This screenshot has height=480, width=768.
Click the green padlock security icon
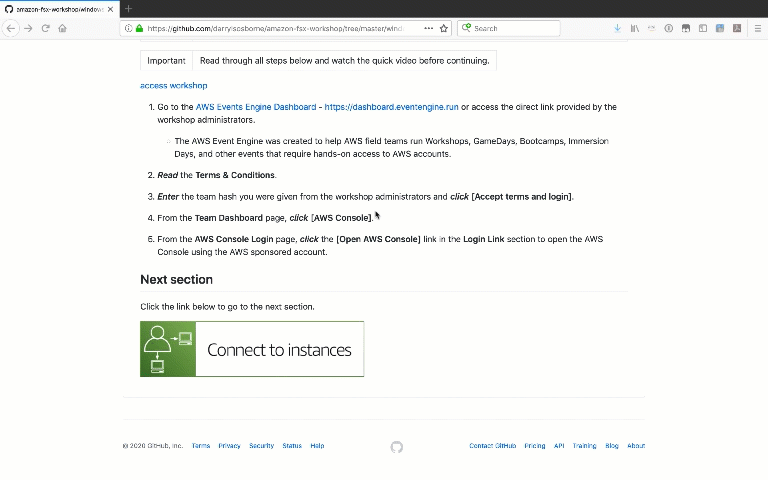[x=140, y=28]
